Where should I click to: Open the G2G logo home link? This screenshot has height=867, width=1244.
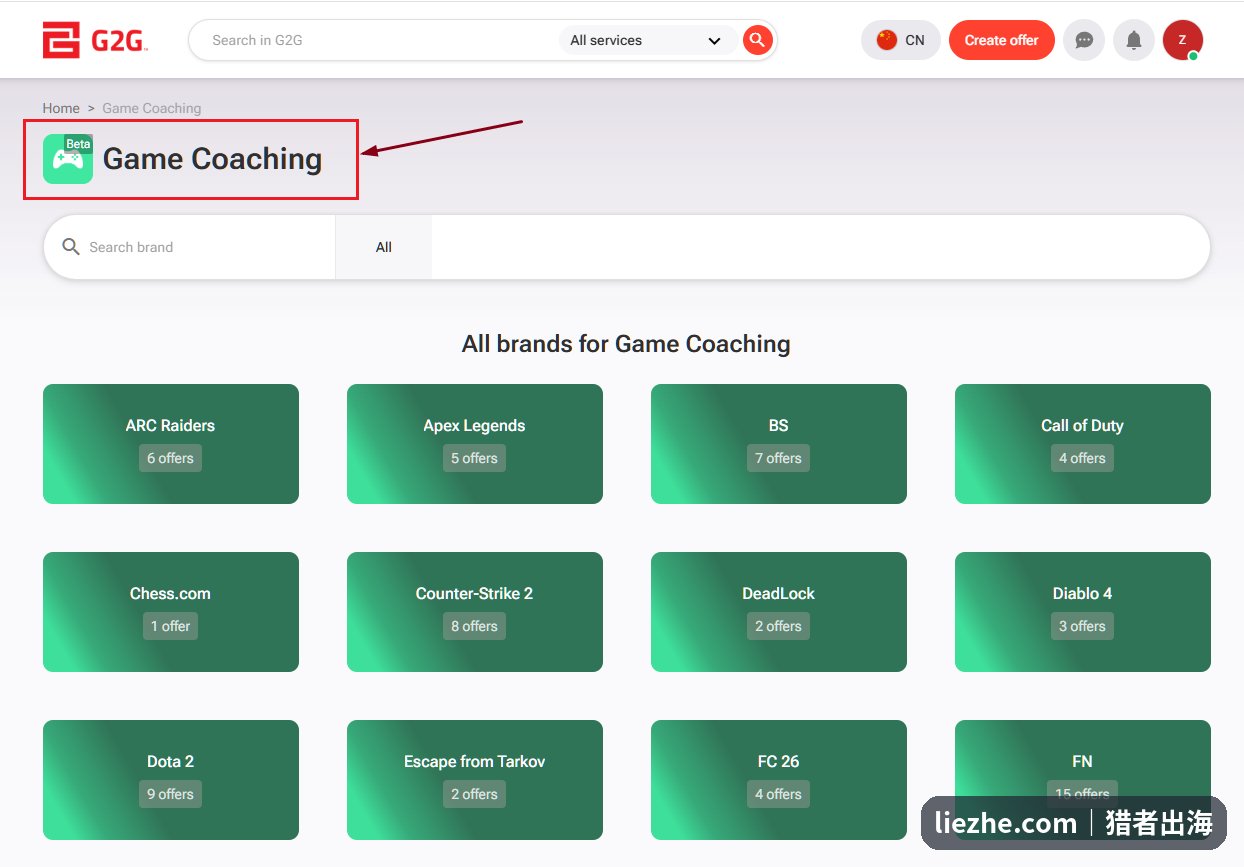point(95,40)
